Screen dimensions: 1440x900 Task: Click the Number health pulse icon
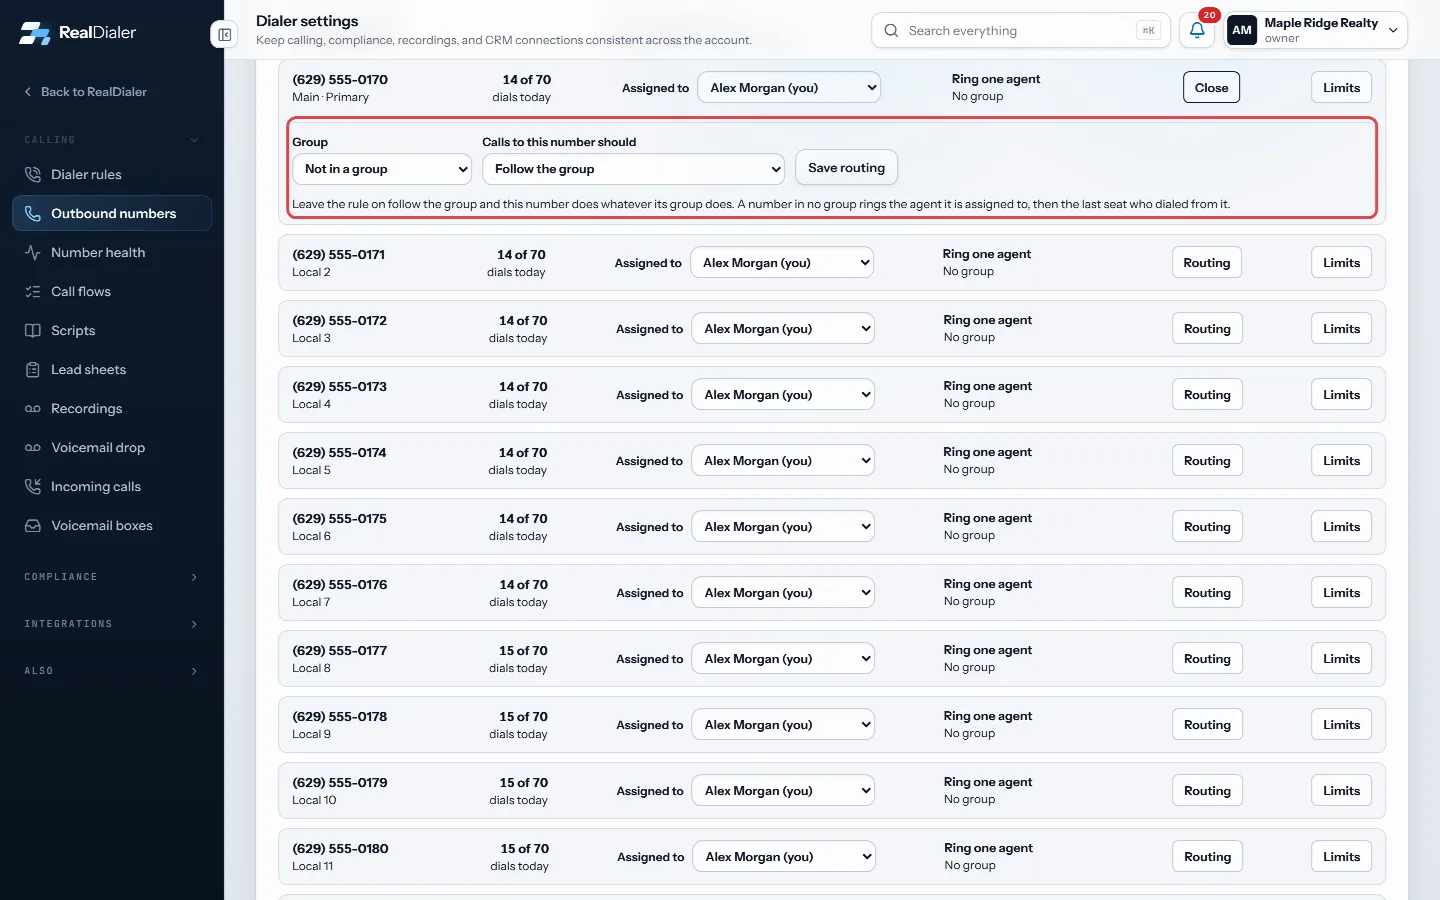coord(33,253)
